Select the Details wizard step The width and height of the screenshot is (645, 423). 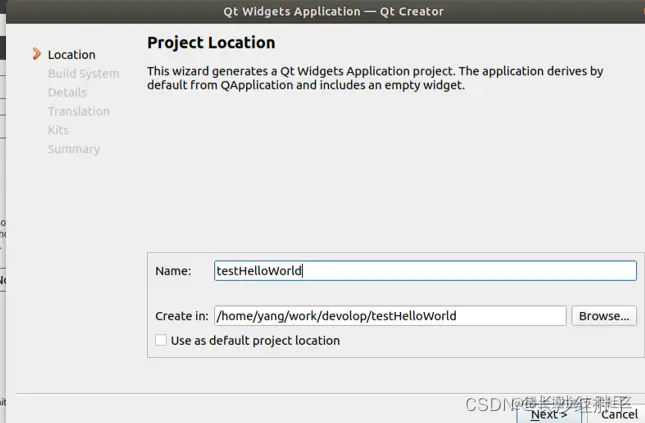(x=67, y=93)
